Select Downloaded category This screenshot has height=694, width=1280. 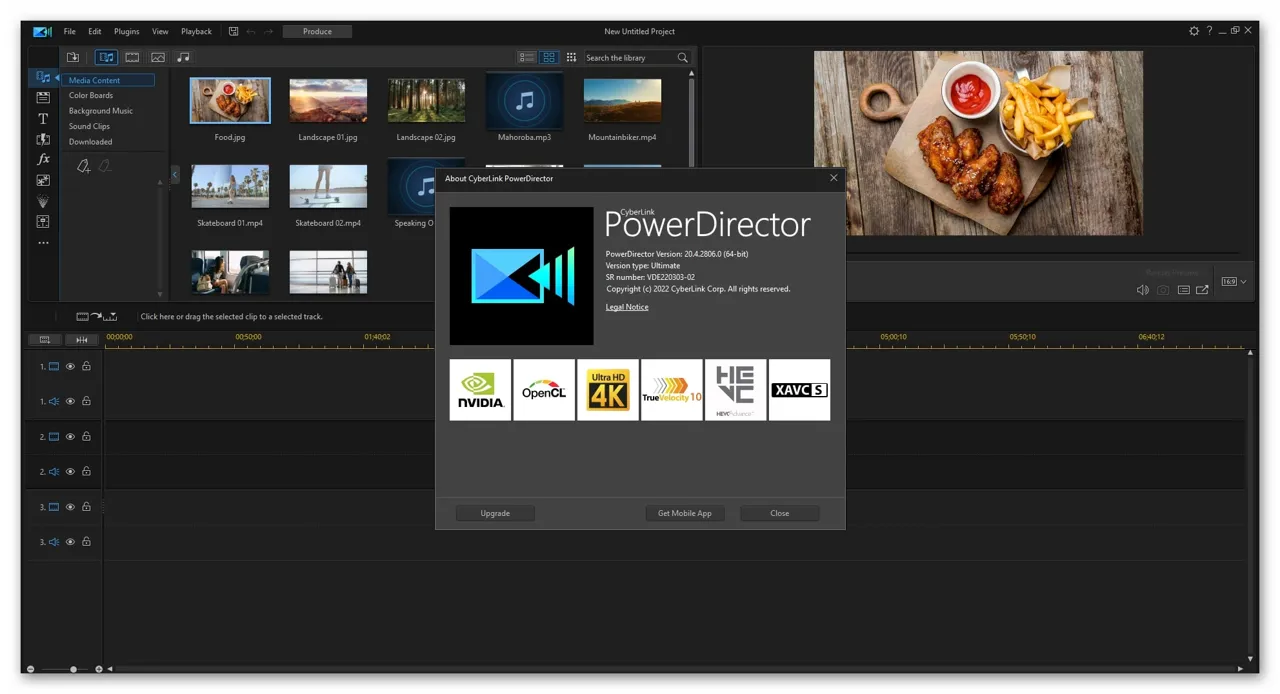tap(90, 142)
